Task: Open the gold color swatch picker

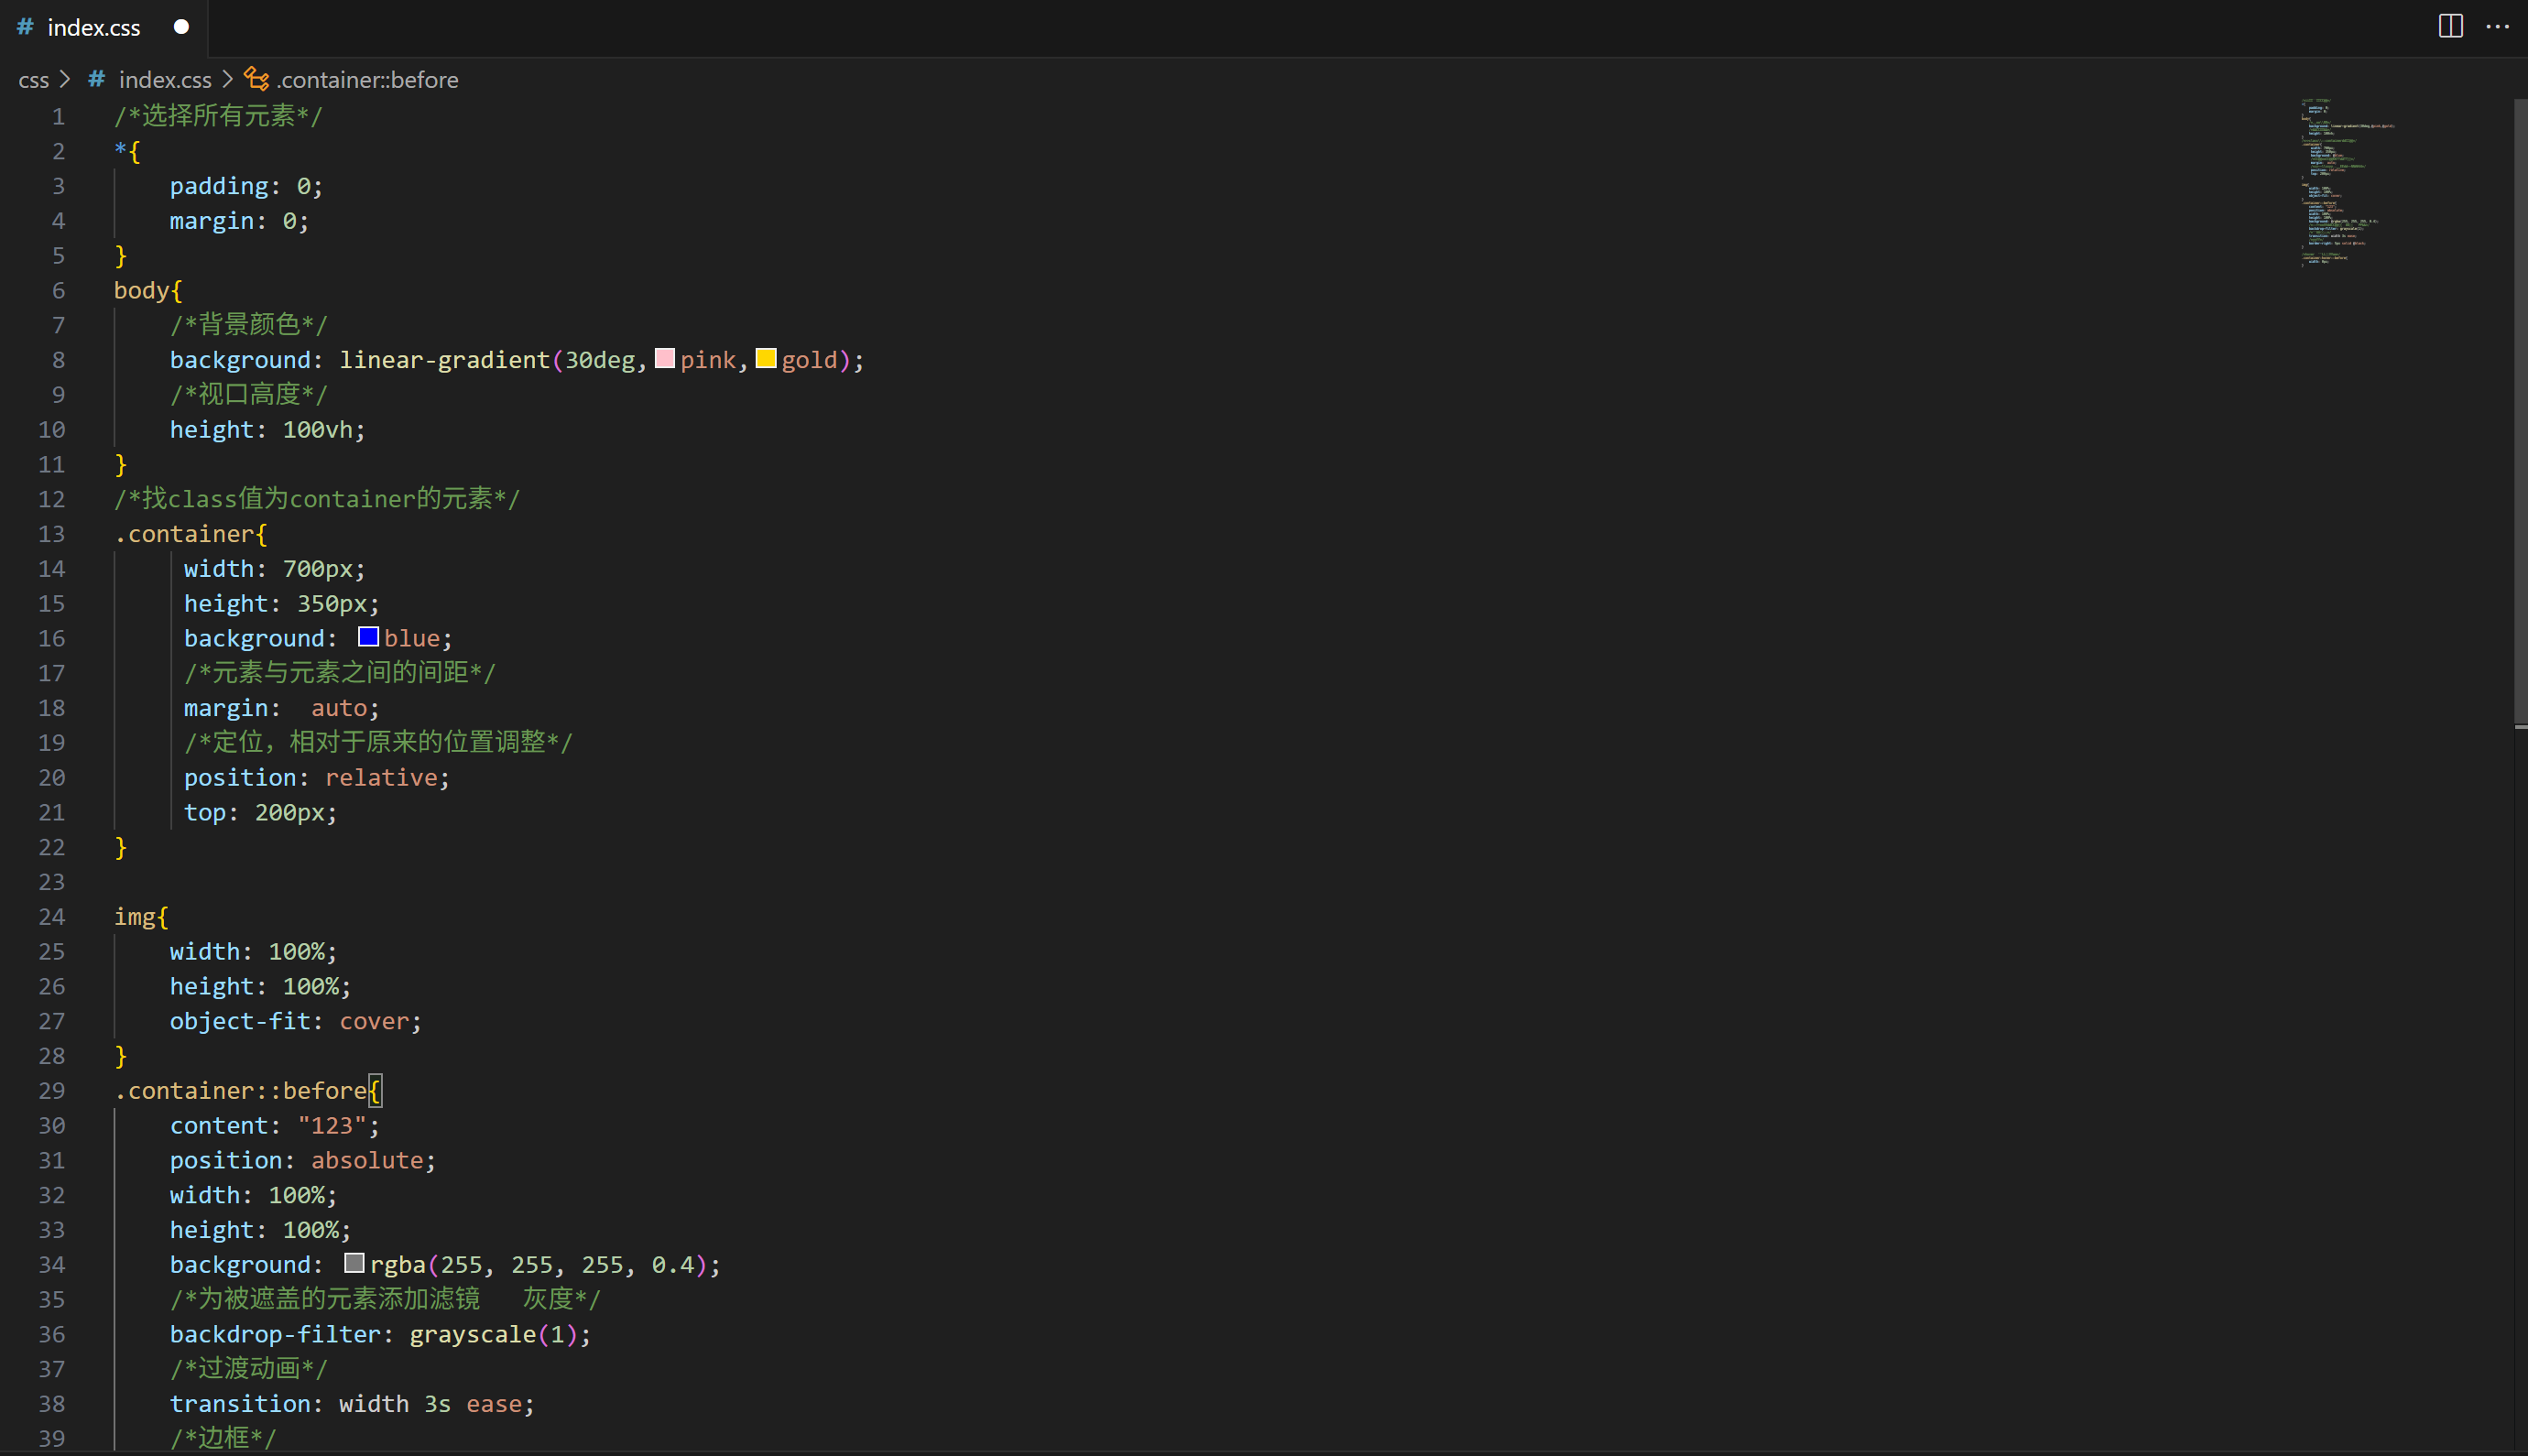Action: [x=766, y=359]
